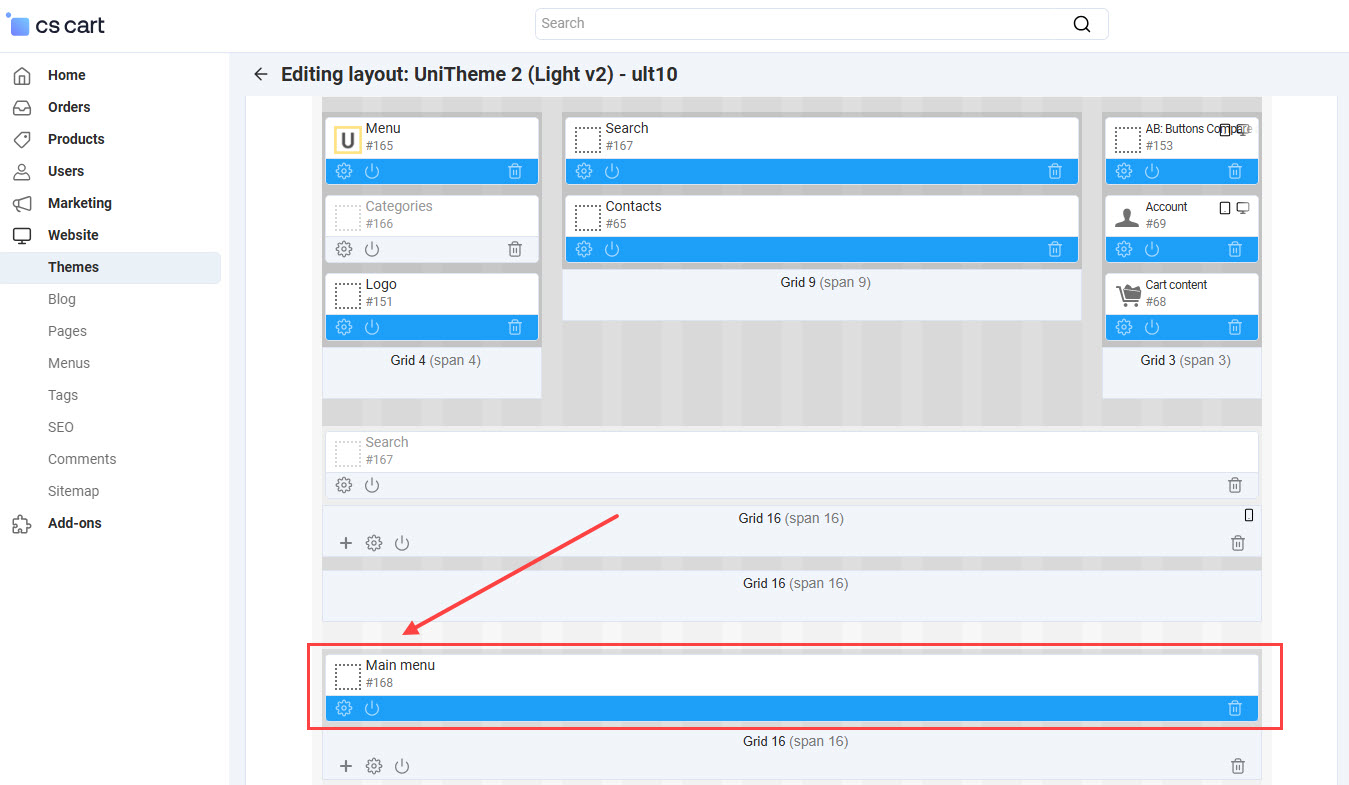The width and height of the screenshot is (1349, 785).
Task: Open settings gear of AB: Buttons #153 block
Action: point(1124,171)
